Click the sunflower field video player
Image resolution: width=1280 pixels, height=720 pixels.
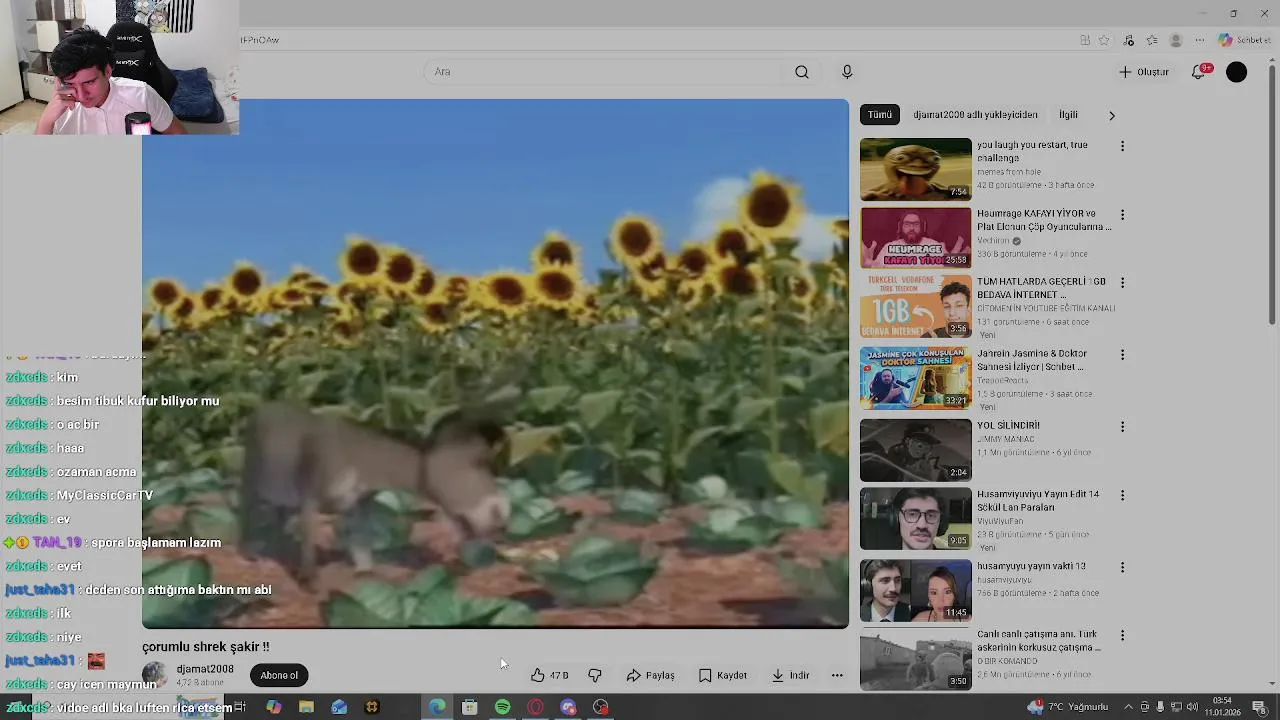(495, 363)
